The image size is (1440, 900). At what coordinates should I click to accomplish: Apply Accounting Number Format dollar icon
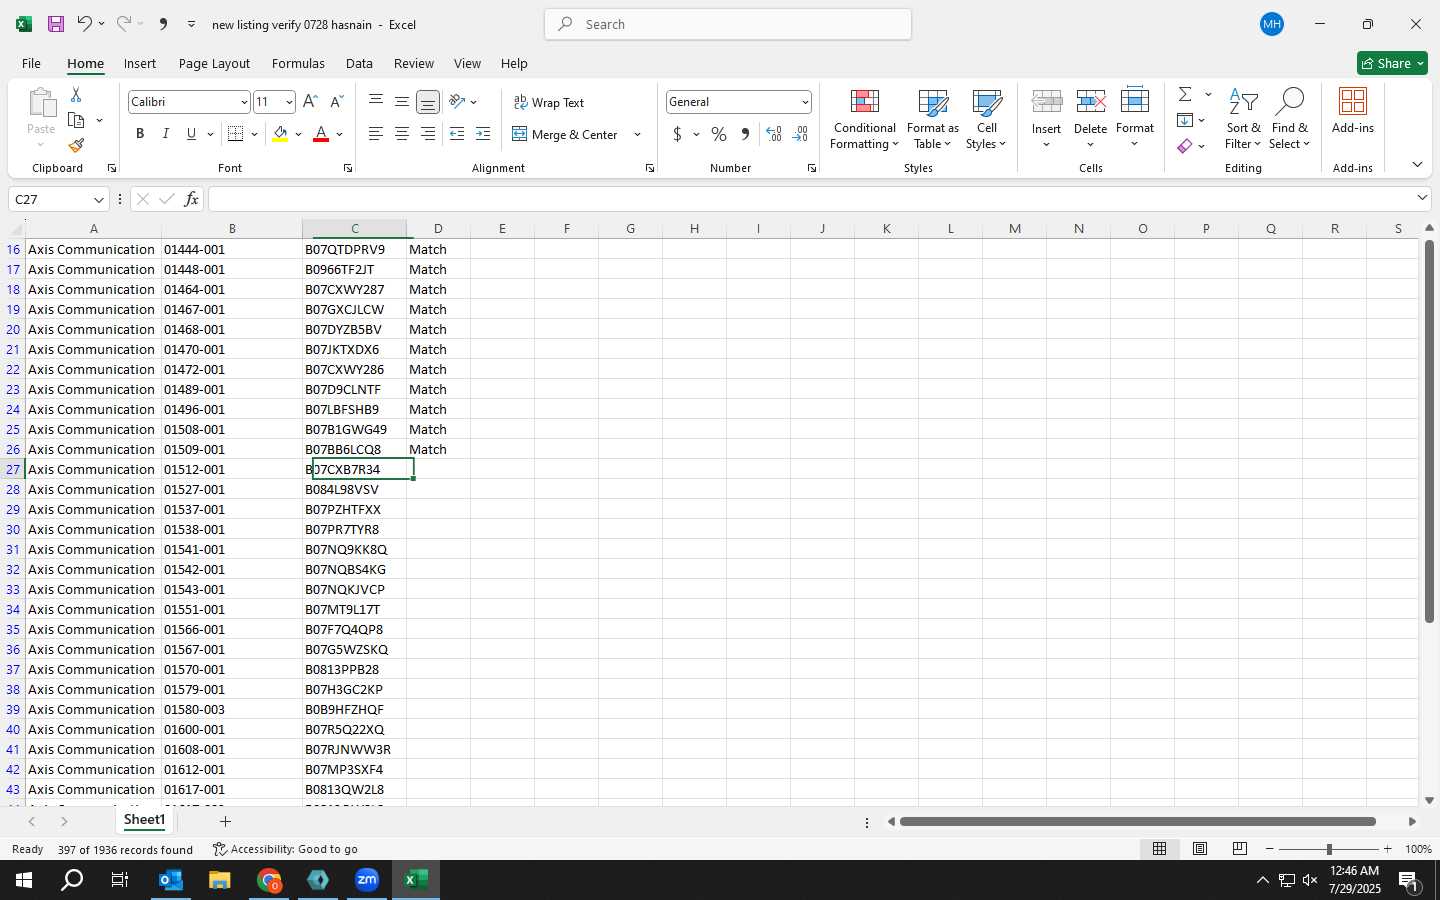coord(678,134)
